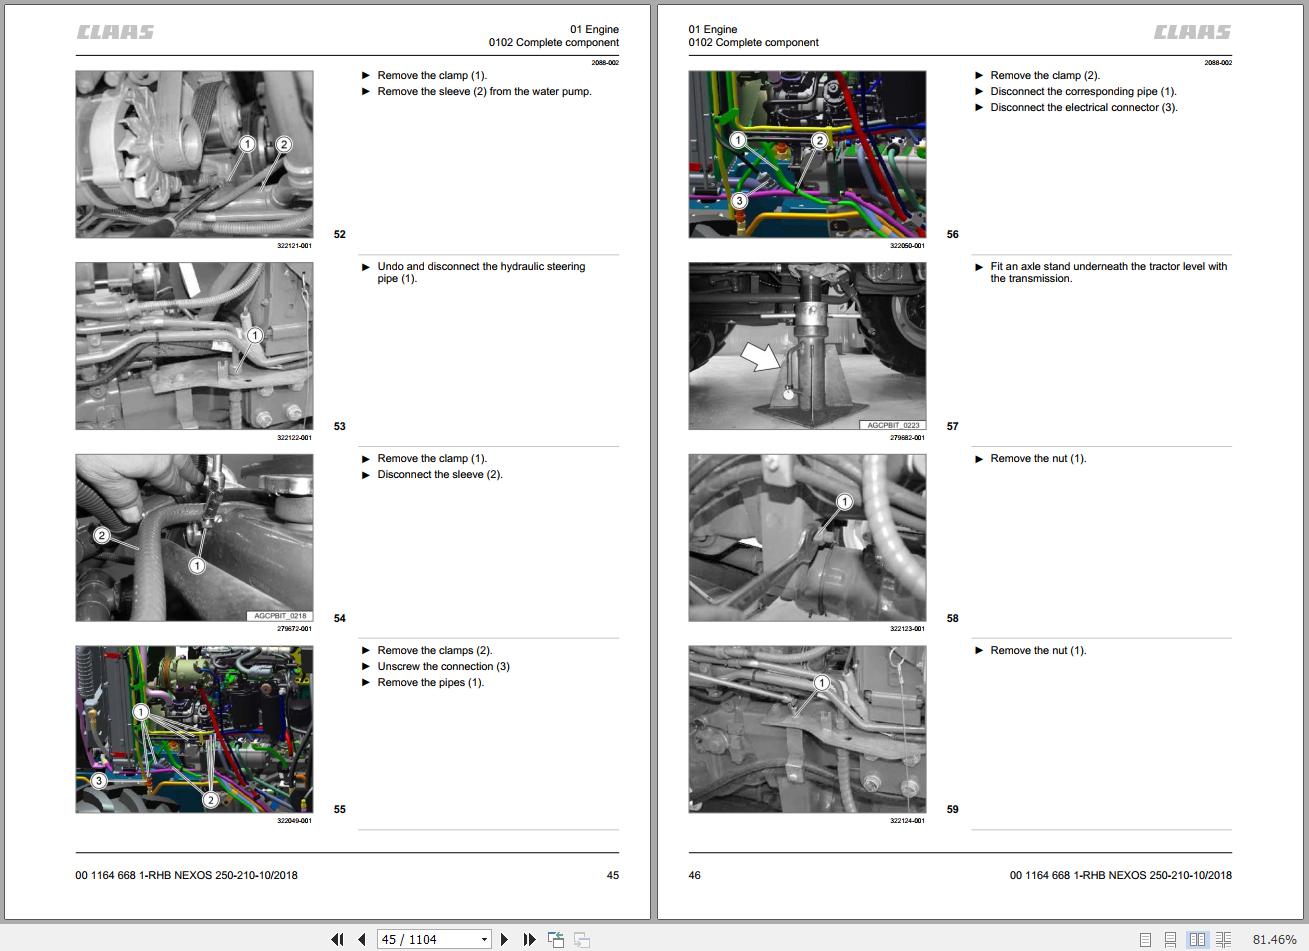Click the '01 Engine' header on page 45
Image resolution: width=1309 pixels, height=951 pixels.
click(x=594, y=29)
